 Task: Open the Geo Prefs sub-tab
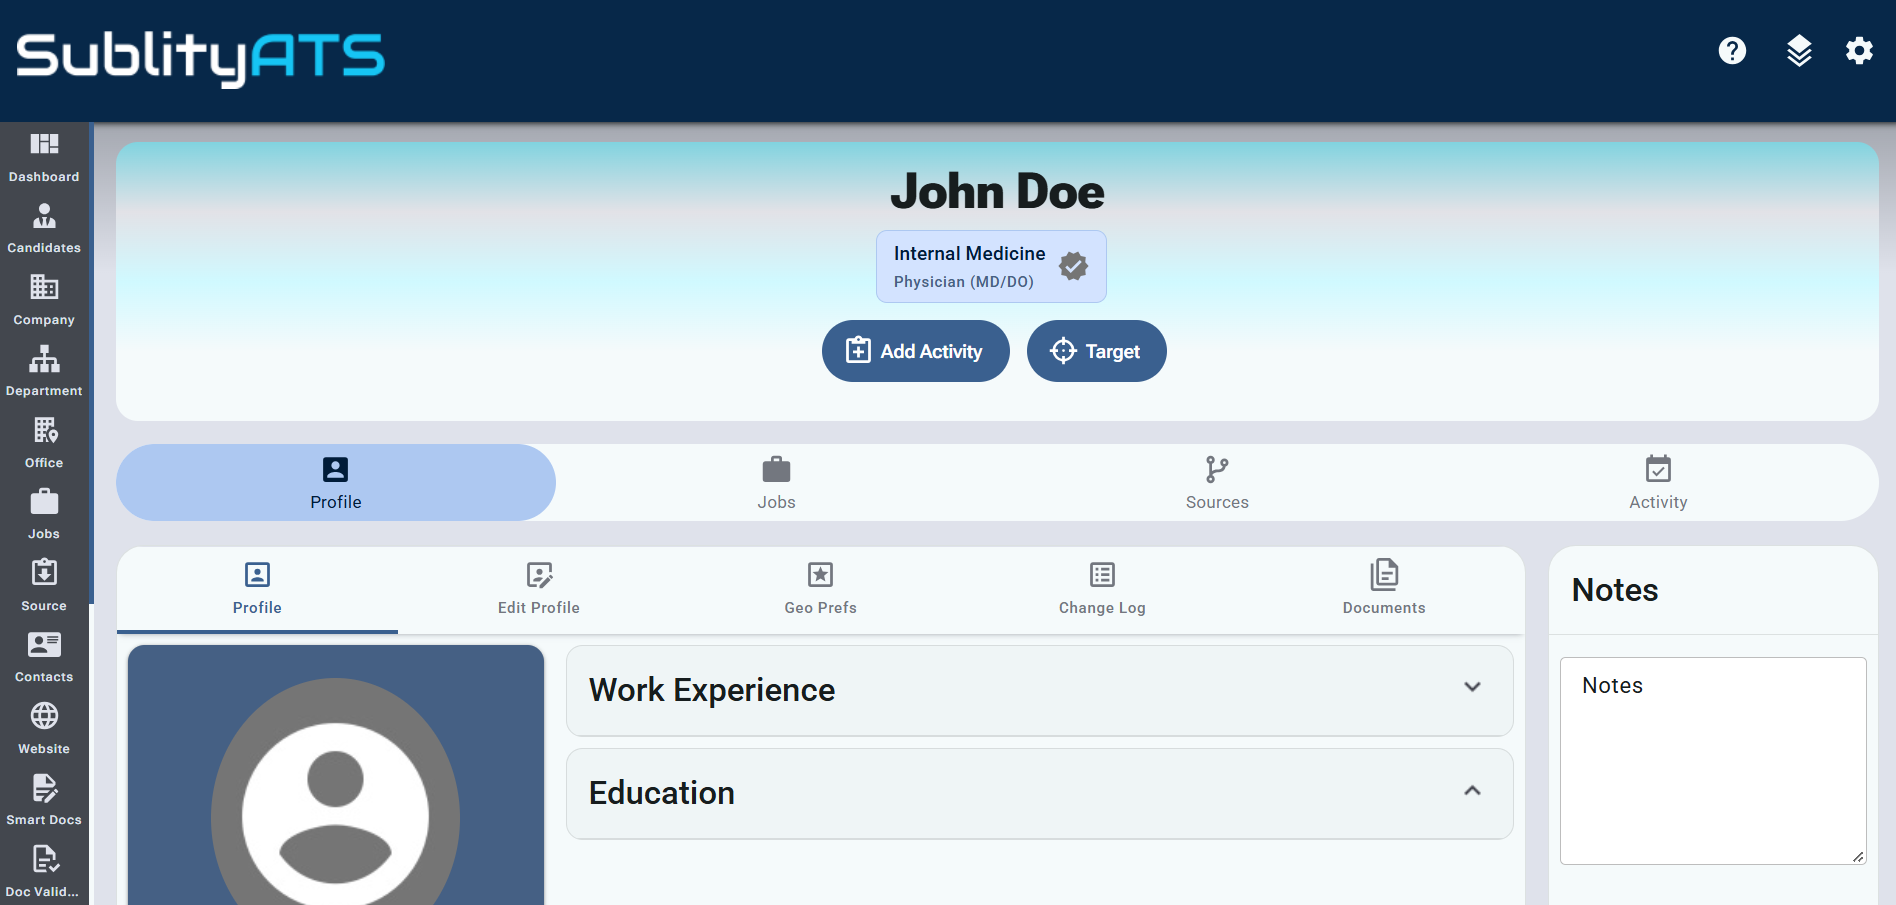821,589
